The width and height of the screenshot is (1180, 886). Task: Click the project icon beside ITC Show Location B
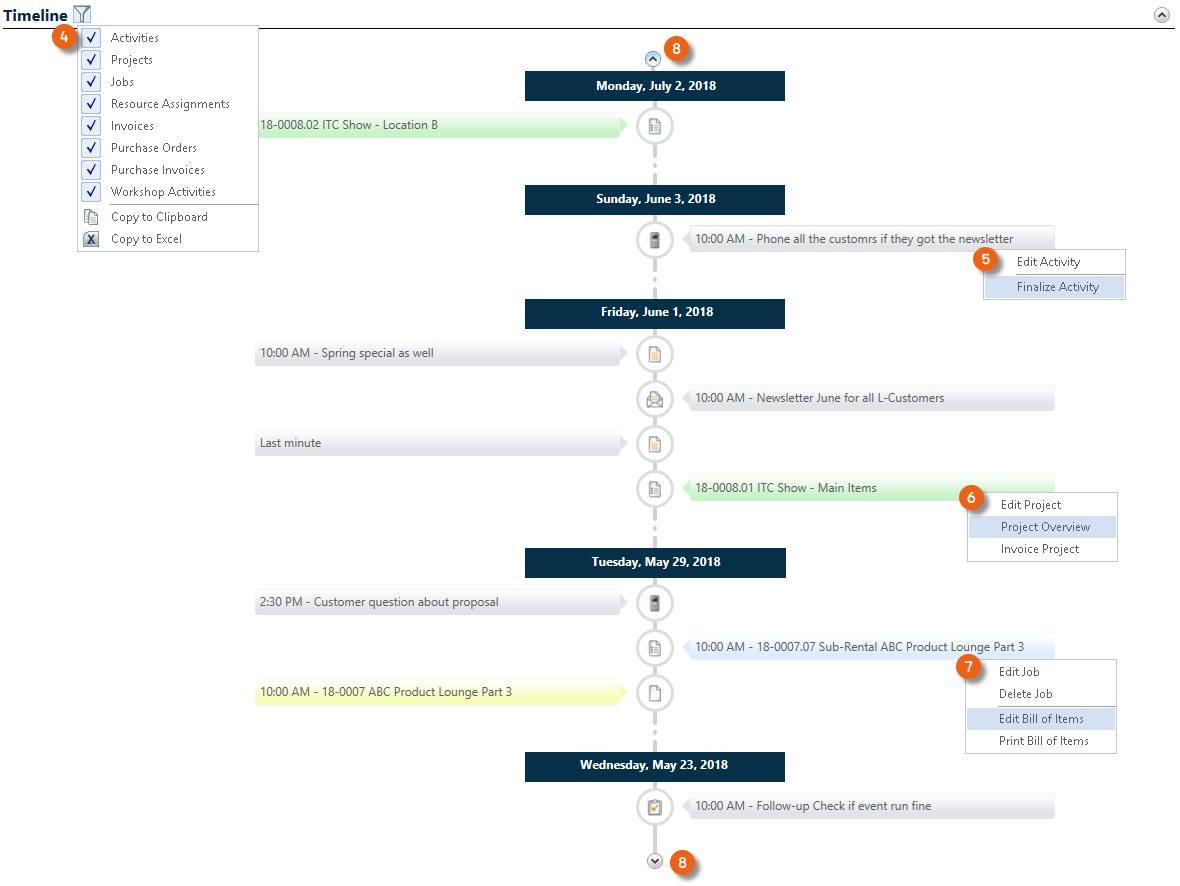click(x=655, y=126)
